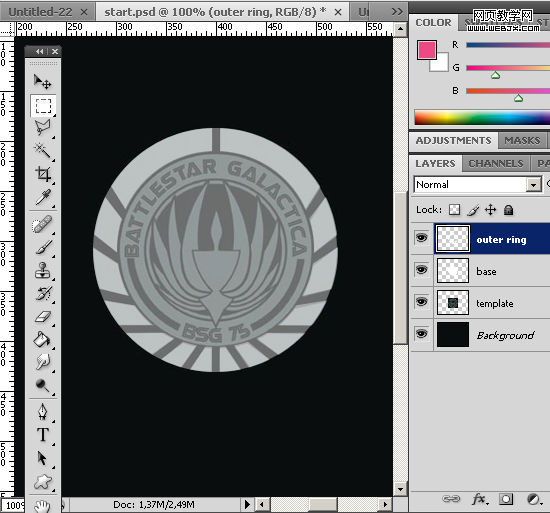Open the layer style fx menu
Screen dimensions: 550x513
point(479,499)
